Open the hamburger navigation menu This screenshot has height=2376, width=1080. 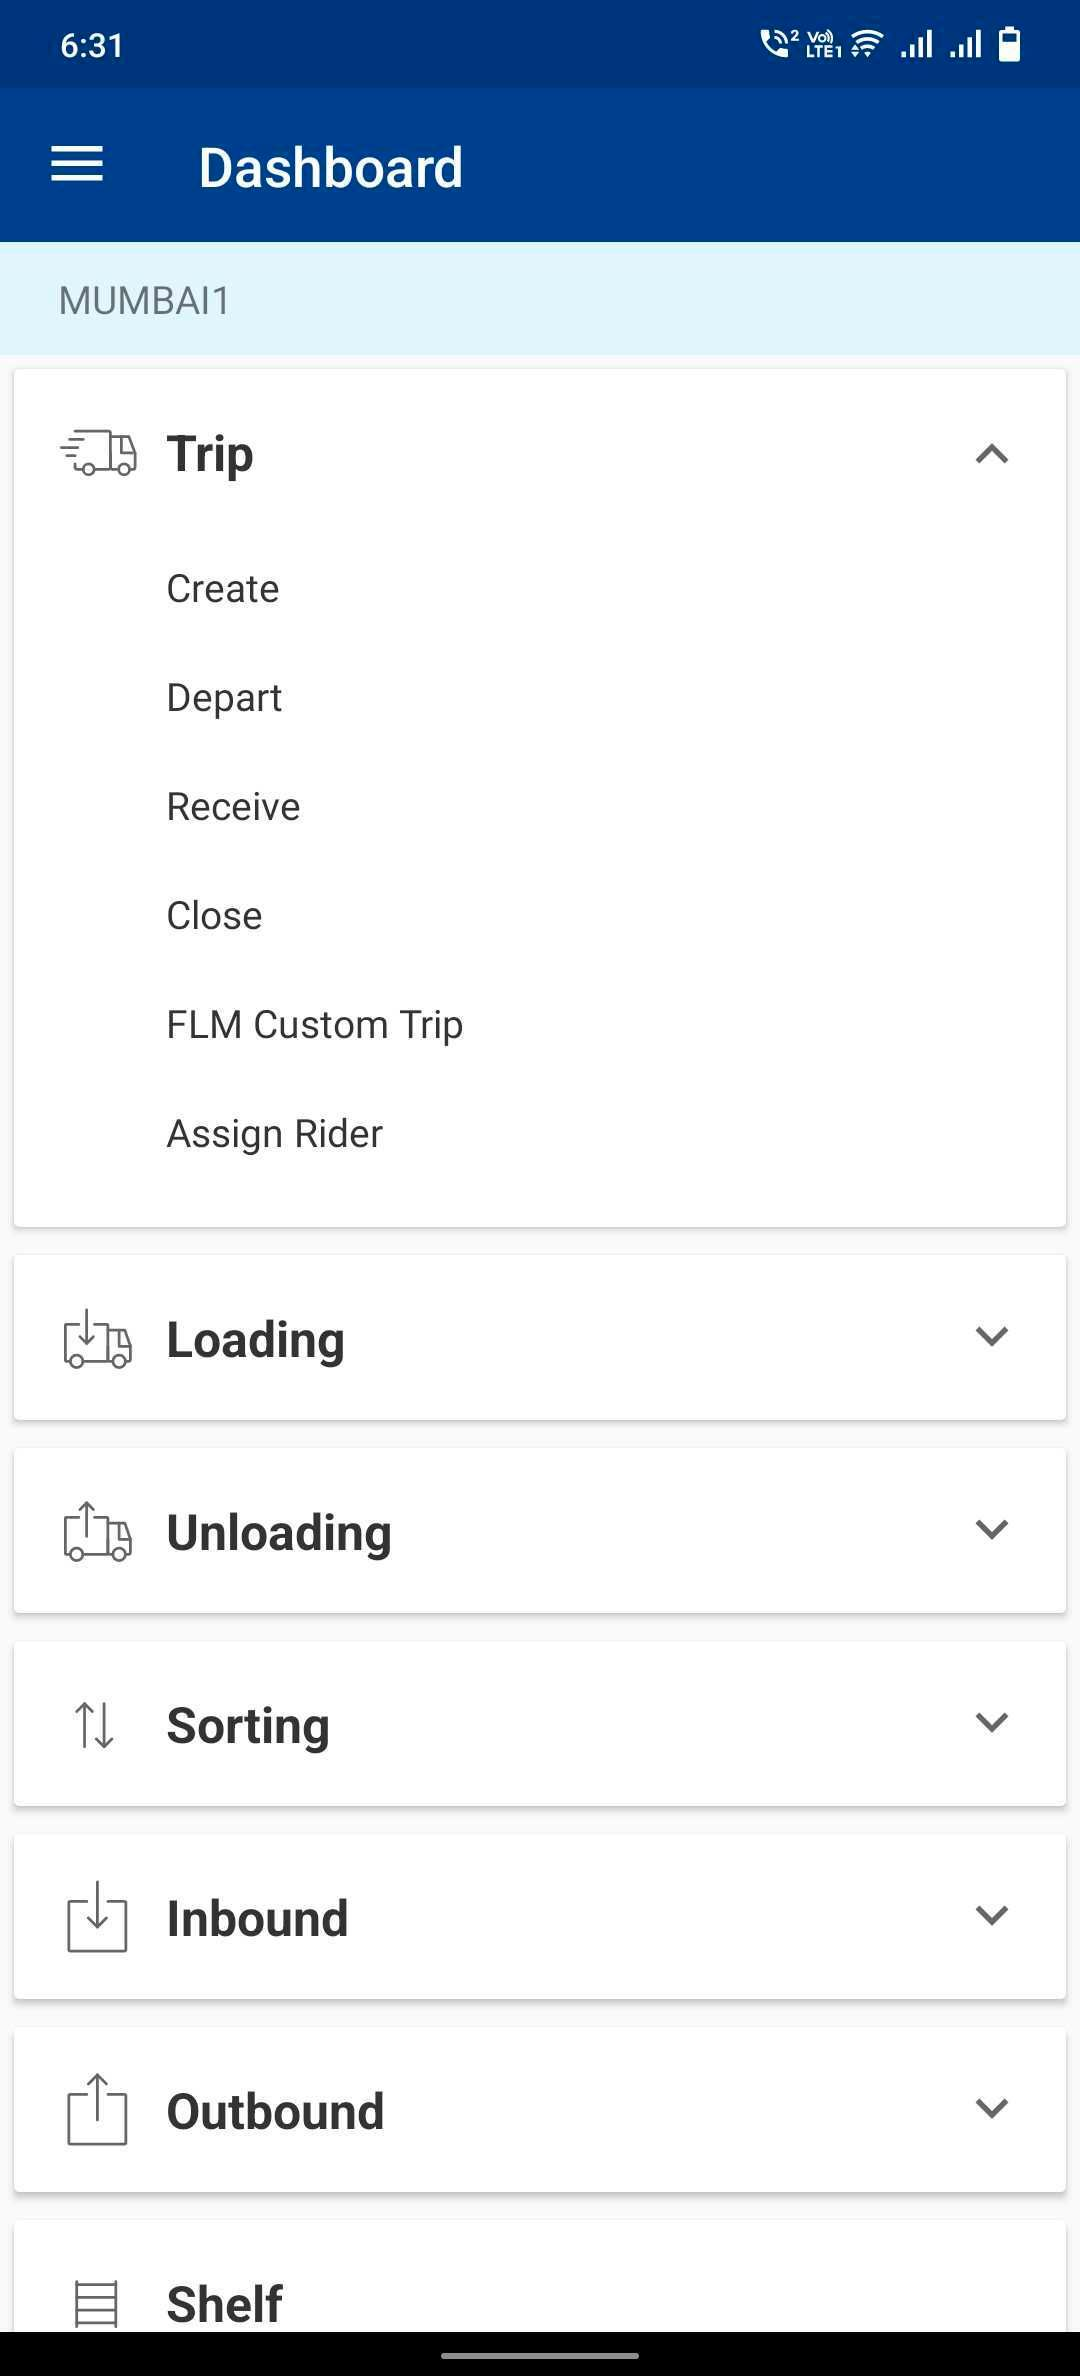point(77,165)
